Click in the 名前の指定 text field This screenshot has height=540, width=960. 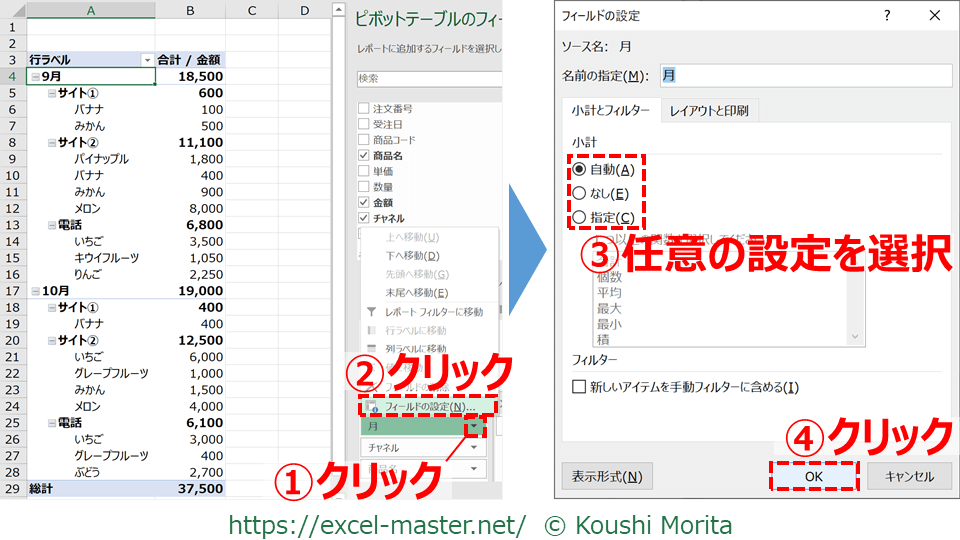coord(800,76)
